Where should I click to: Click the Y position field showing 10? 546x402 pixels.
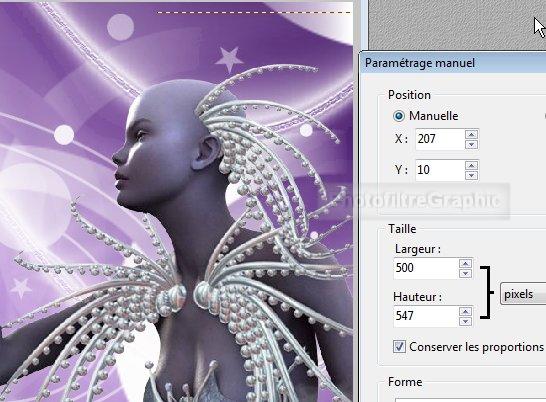point(440,170)
